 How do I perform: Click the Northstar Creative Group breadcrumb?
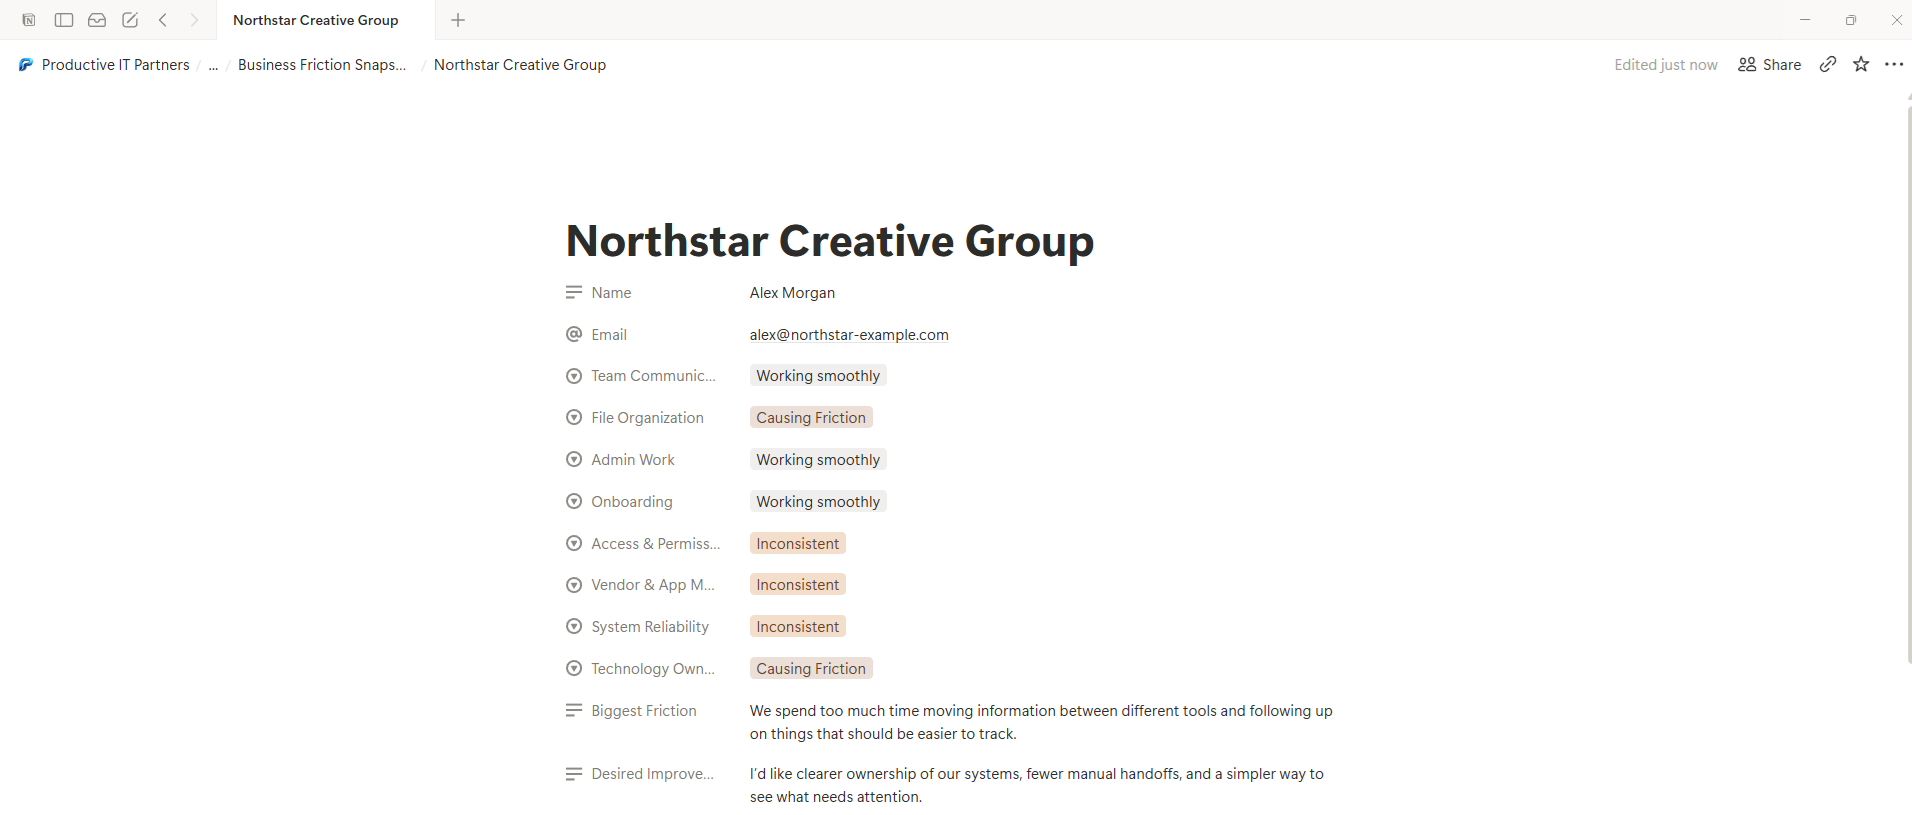[520, 64]
